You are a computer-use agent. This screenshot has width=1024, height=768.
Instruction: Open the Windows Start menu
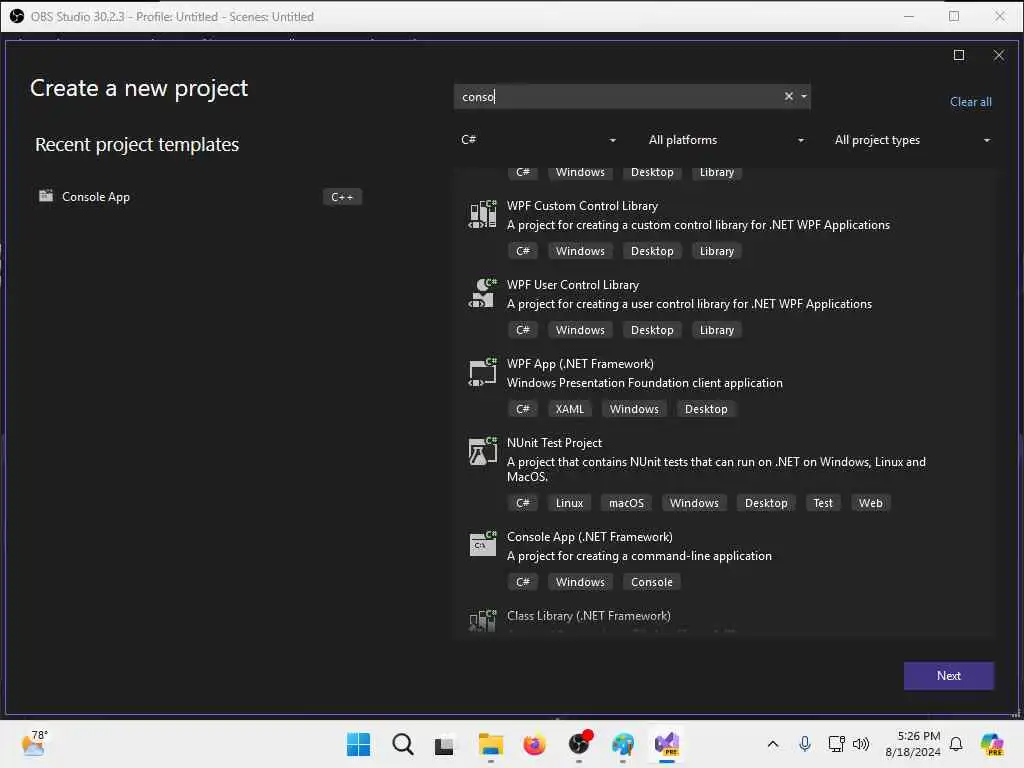358,744
